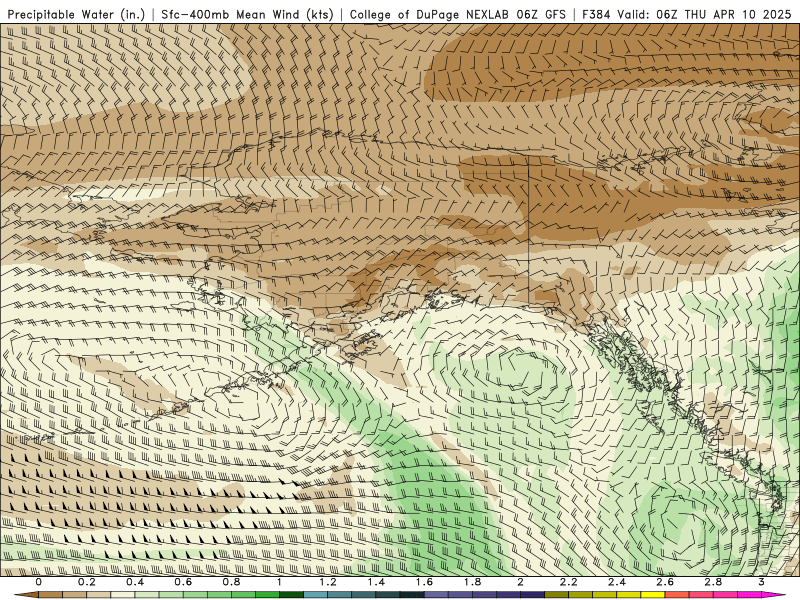Click the colorbar label "2.2"
Viewport: 800px width, 600px height.
[x=569, y=582]
